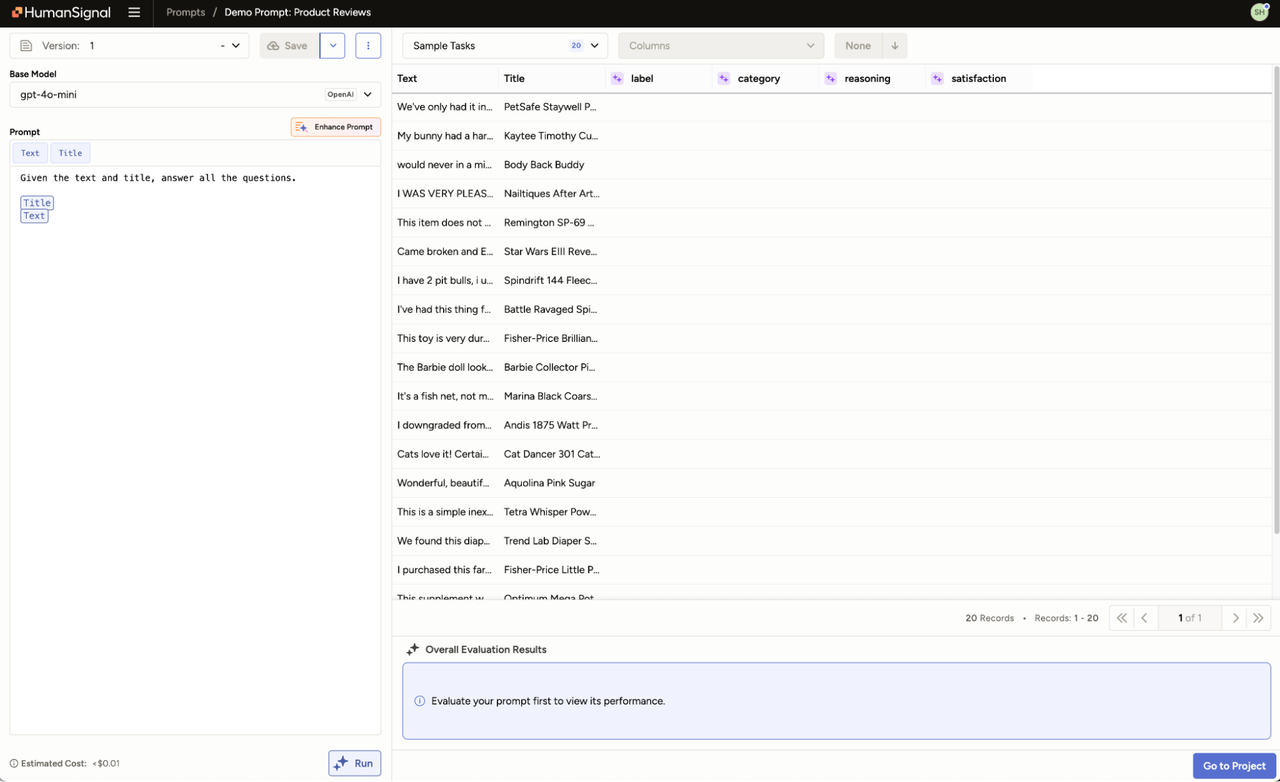This screenshot has width=1280, height=782.
Task: Click the reasoning column header
Action: [869, 78]
